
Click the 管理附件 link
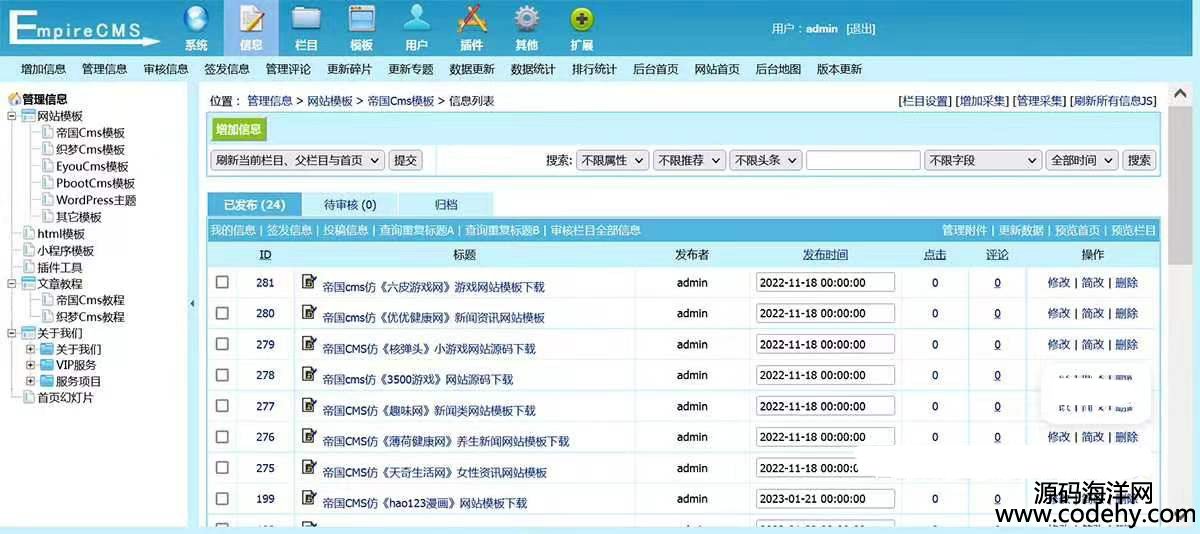tap(964, 230)
